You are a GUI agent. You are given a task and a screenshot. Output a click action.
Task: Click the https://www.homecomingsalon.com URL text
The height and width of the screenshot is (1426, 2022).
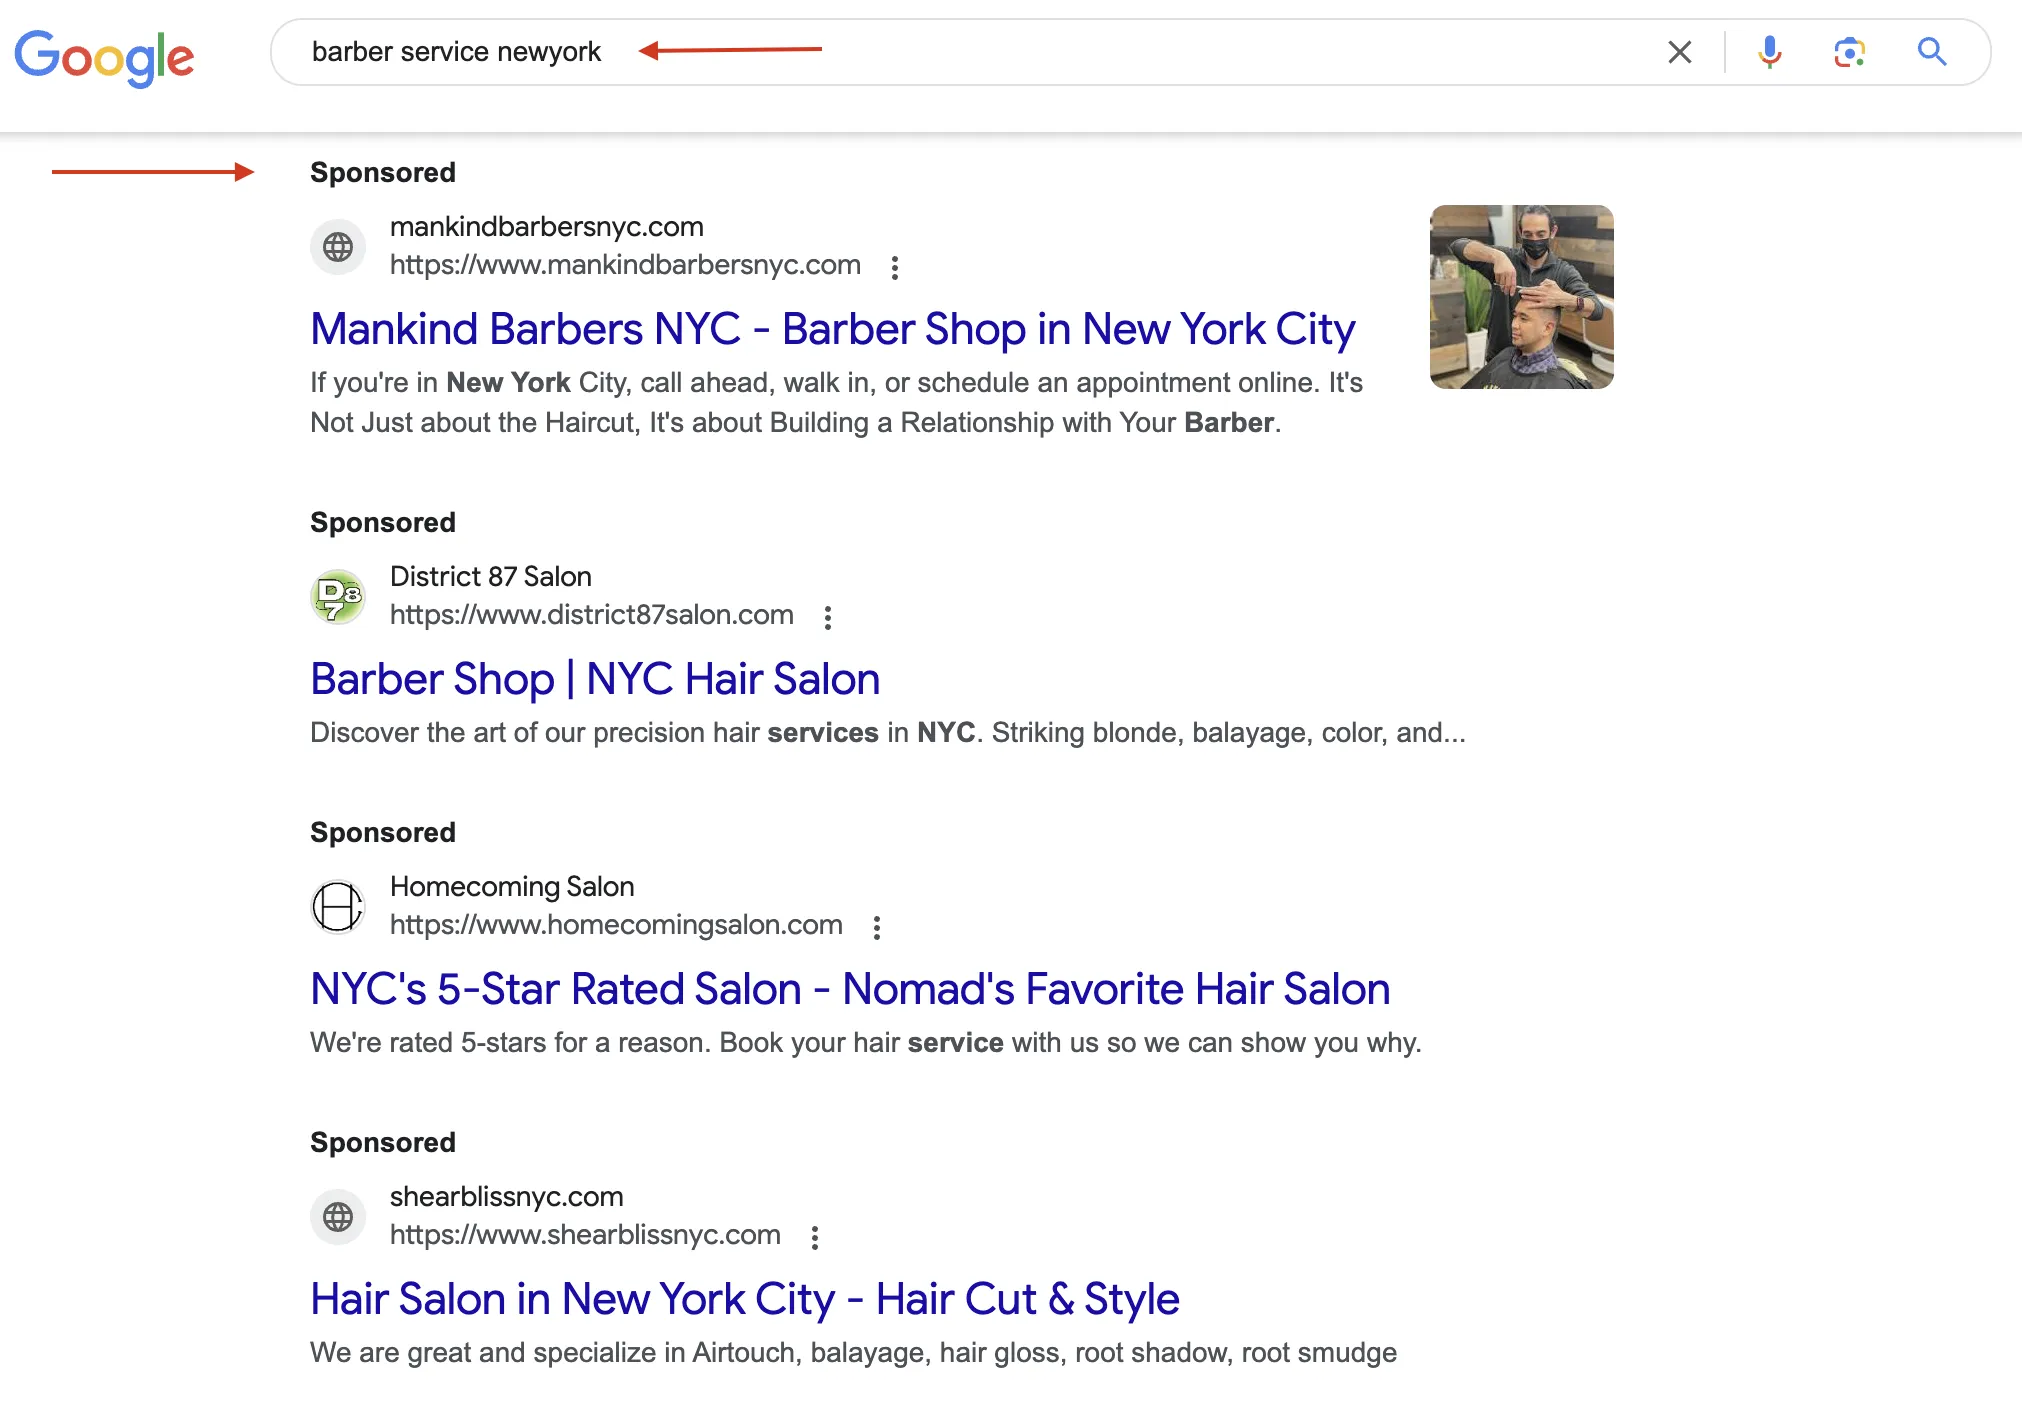[616, 925]
